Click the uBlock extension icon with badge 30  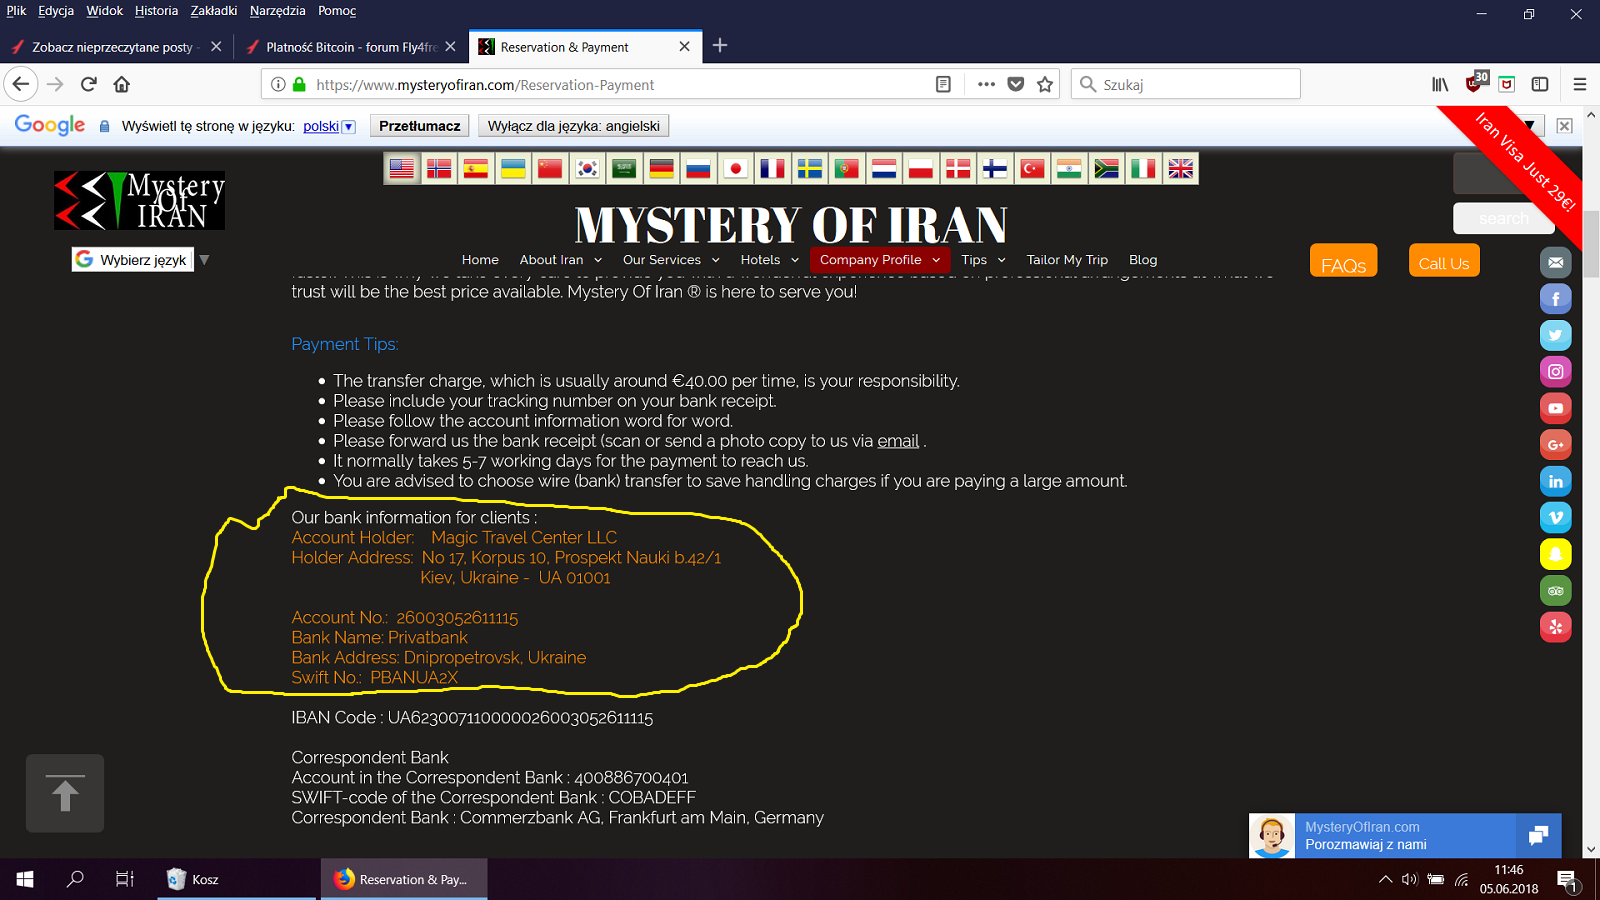click(x=1475, y=83)
